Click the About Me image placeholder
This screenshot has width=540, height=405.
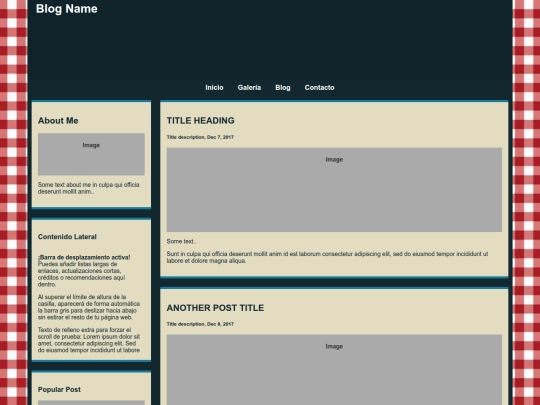91,154
